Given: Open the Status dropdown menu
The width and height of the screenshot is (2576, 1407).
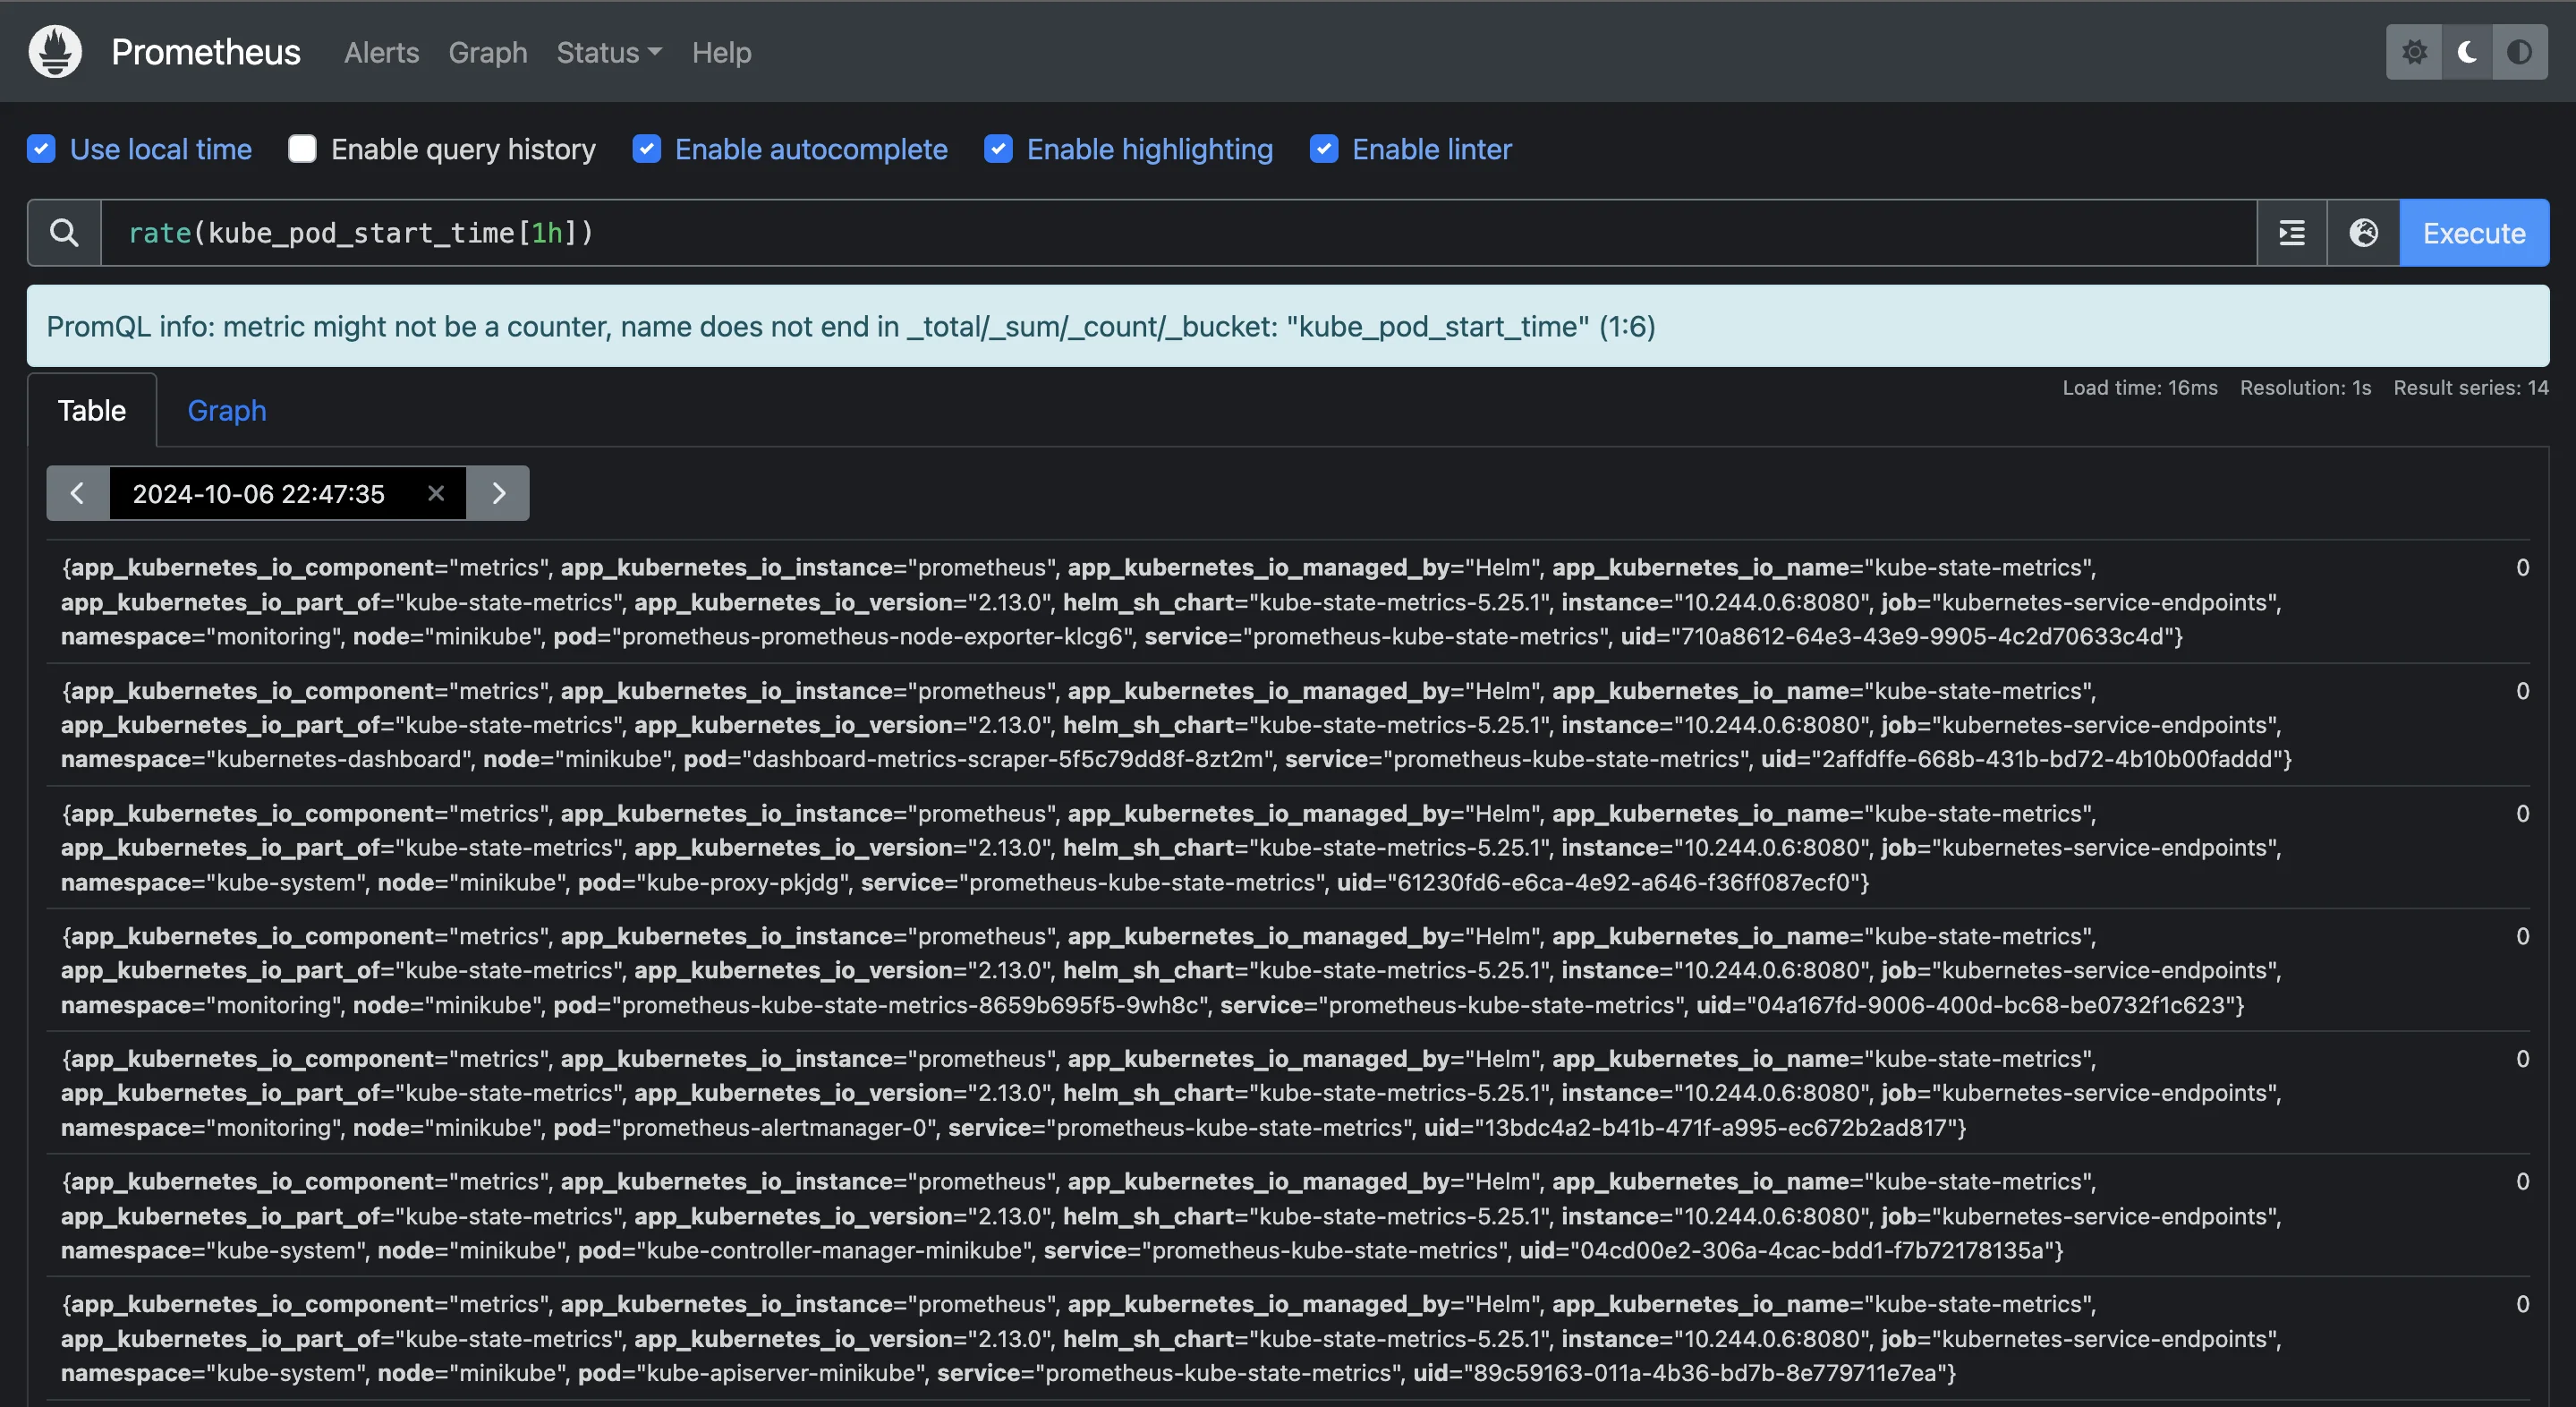Looking at the screenshot, I should coord(609,52).
